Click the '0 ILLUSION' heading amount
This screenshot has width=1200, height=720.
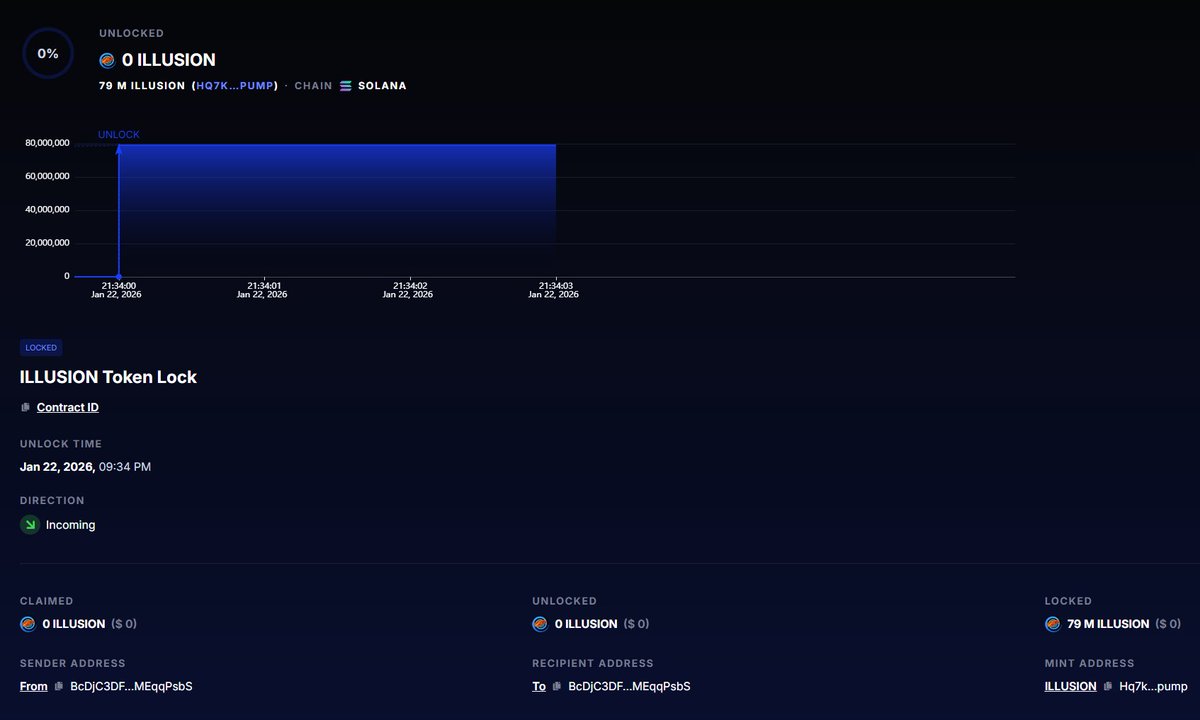click(169, 61)
